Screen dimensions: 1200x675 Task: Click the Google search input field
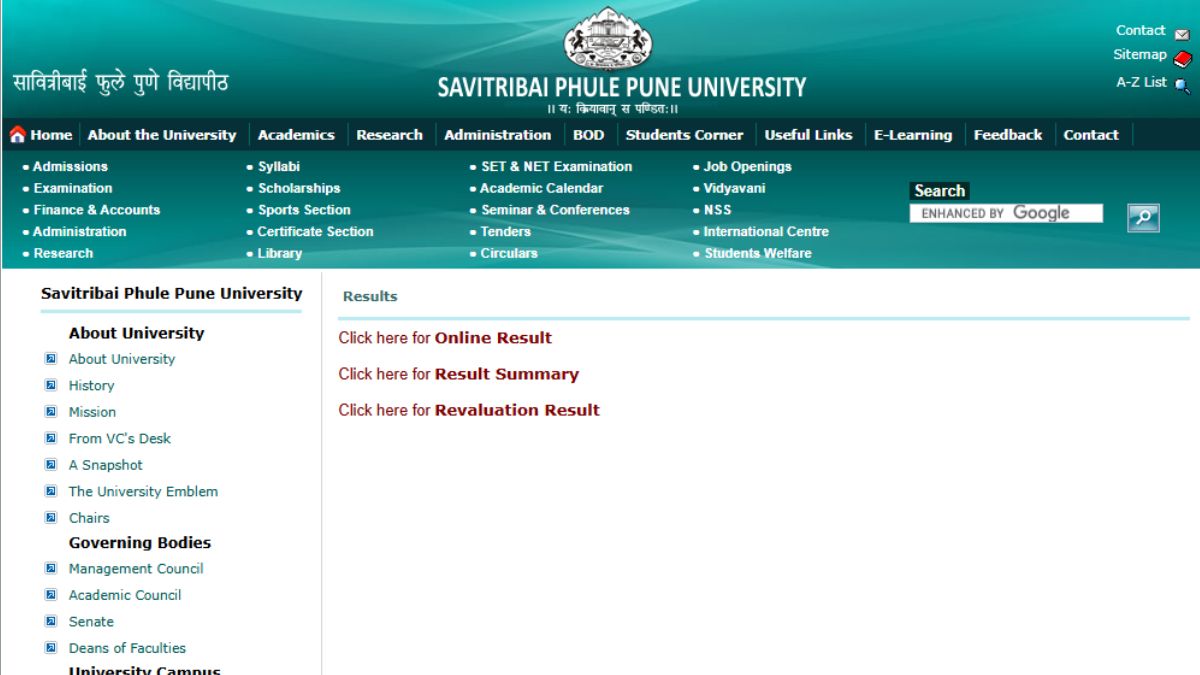pos(1006,213)
